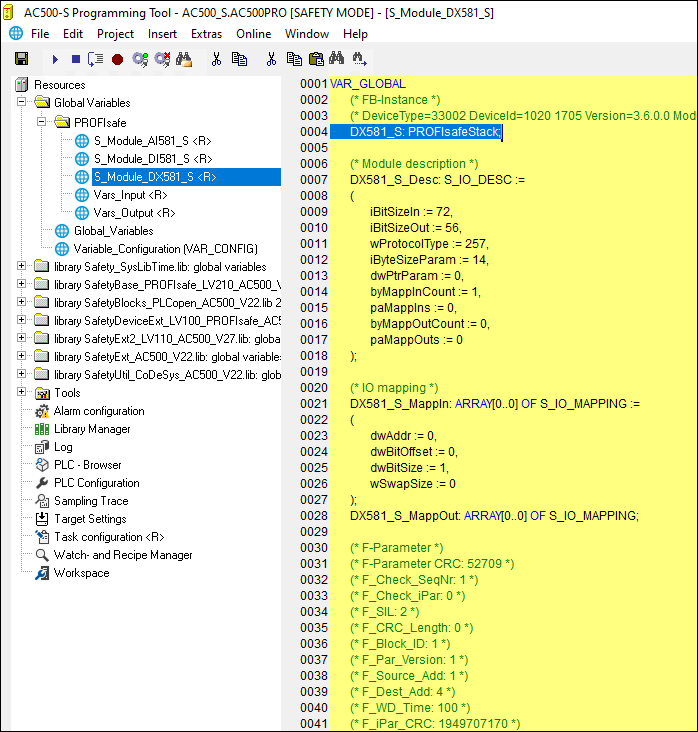Collapse the Global Variables folder

(22, 103)
